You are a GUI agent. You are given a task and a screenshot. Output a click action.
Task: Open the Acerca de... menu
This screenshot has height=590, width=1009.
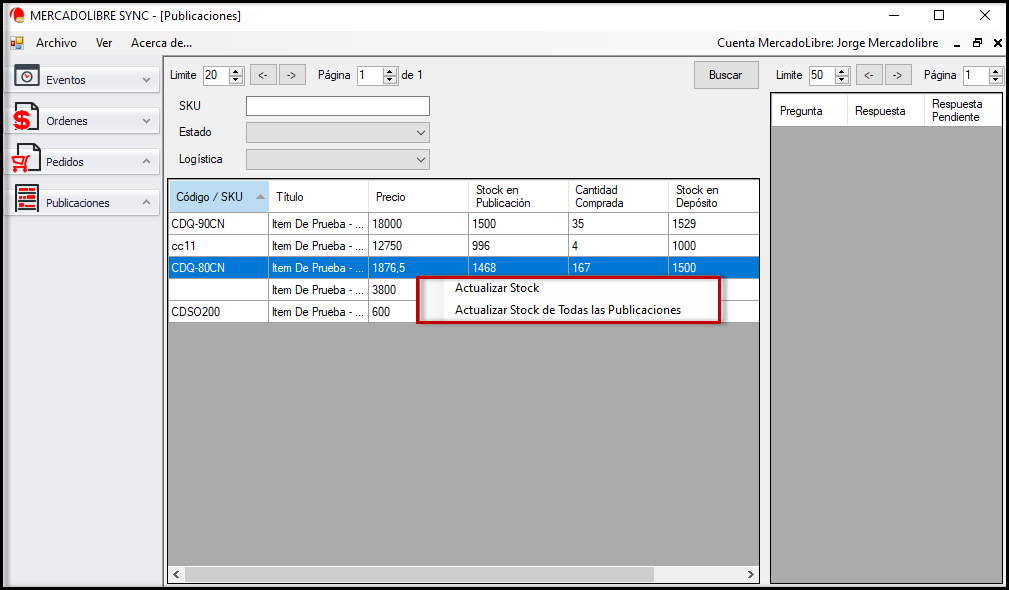click(162, 43)
